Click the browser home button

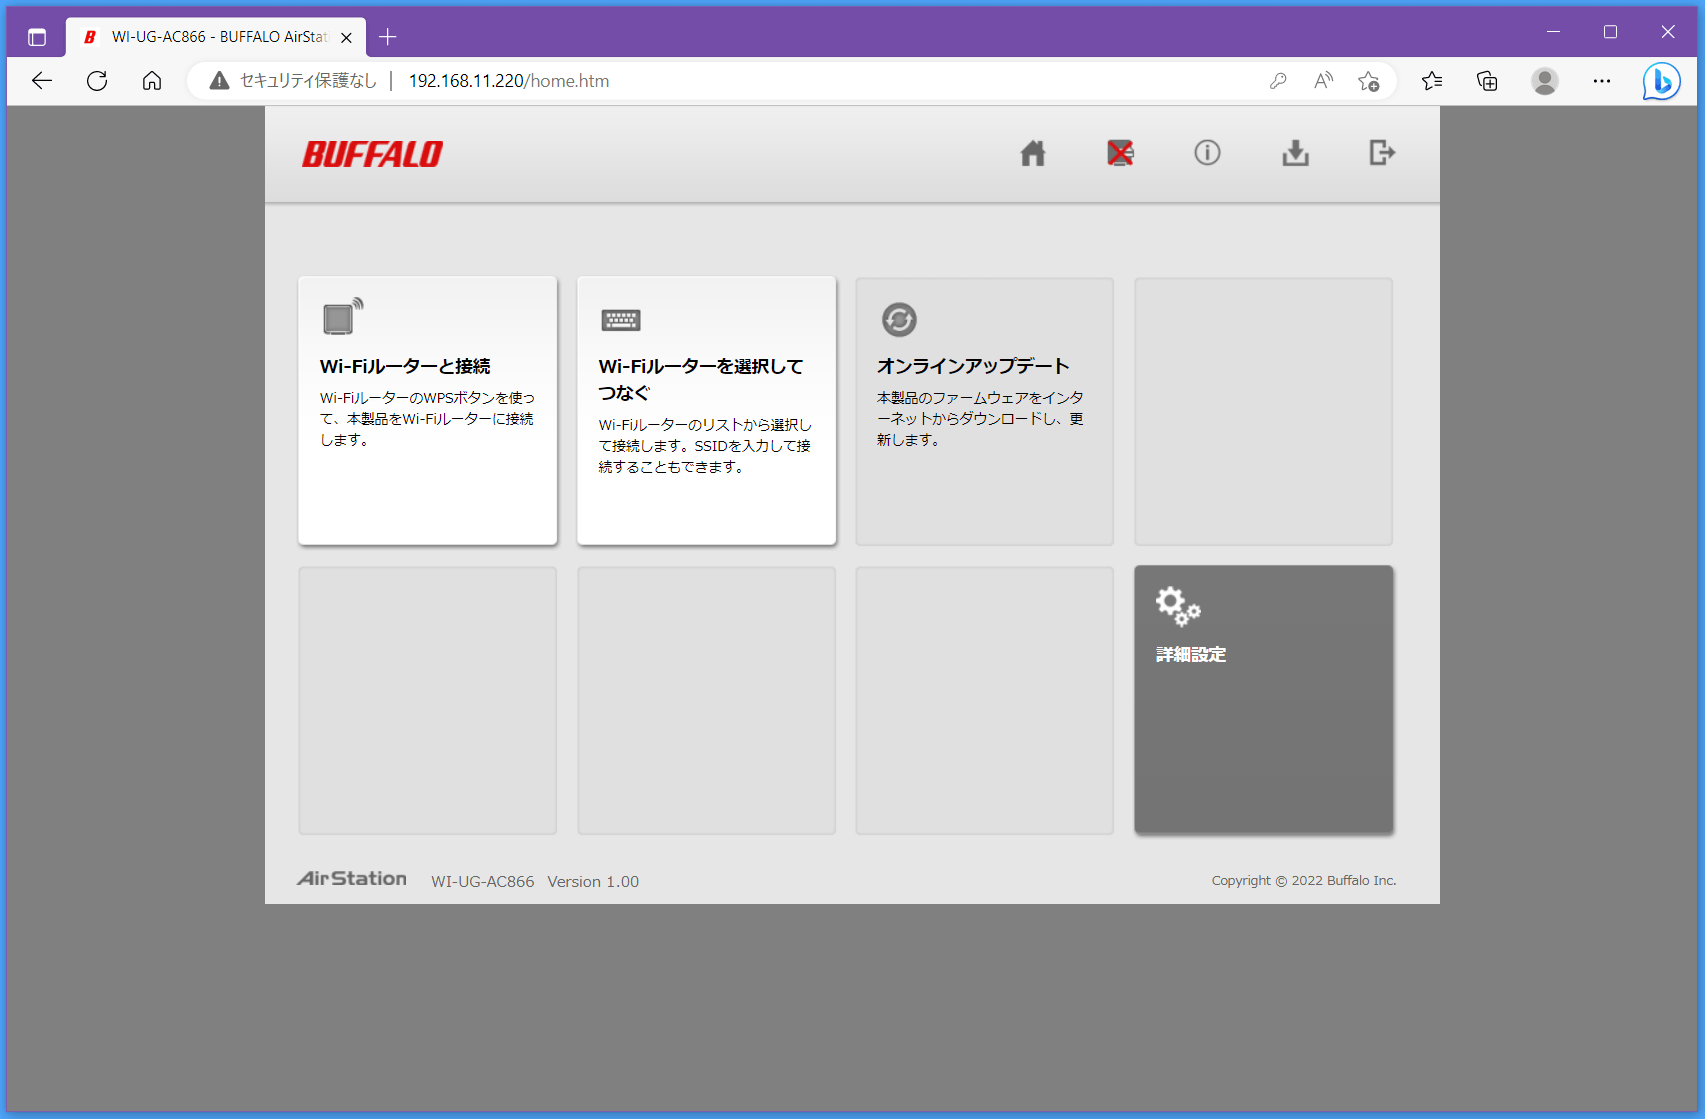point(152,81)
